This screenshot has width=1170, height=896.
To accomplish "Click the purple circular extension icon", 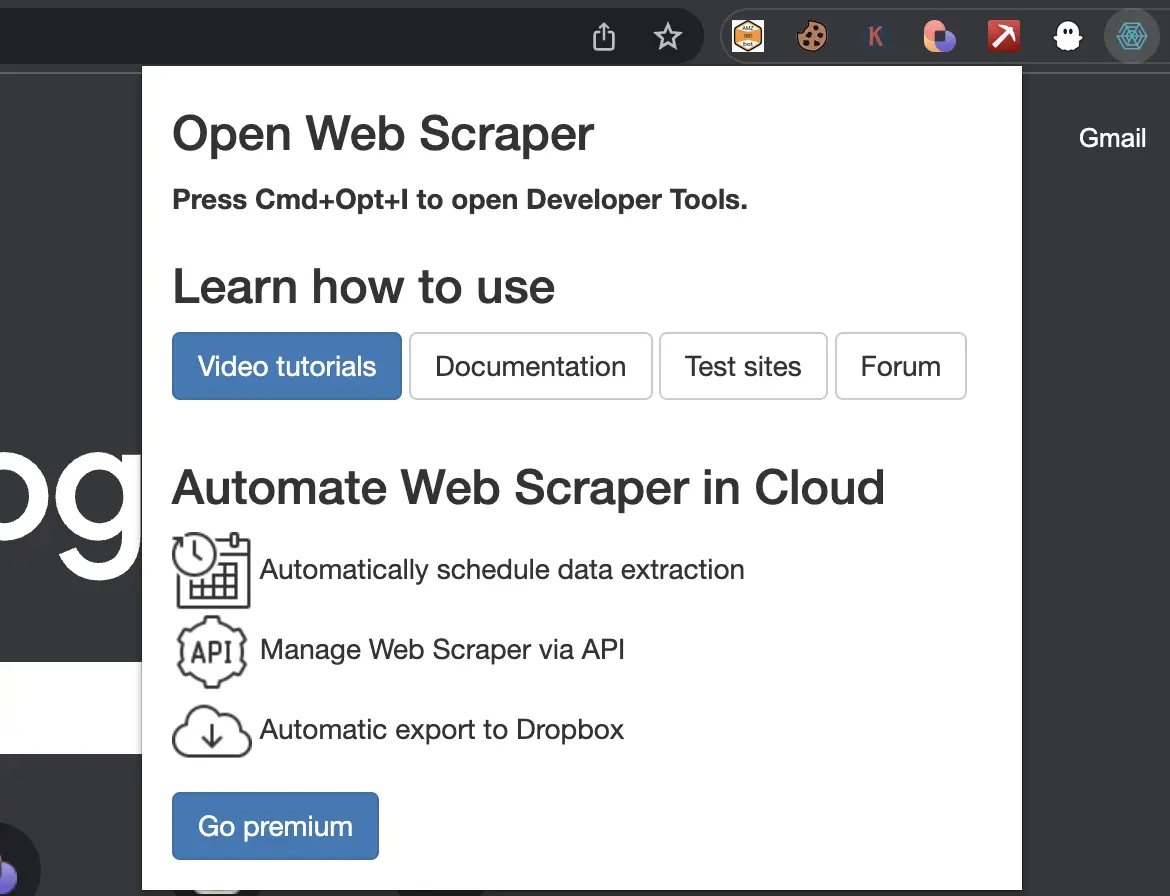I will tap(939, 36).
